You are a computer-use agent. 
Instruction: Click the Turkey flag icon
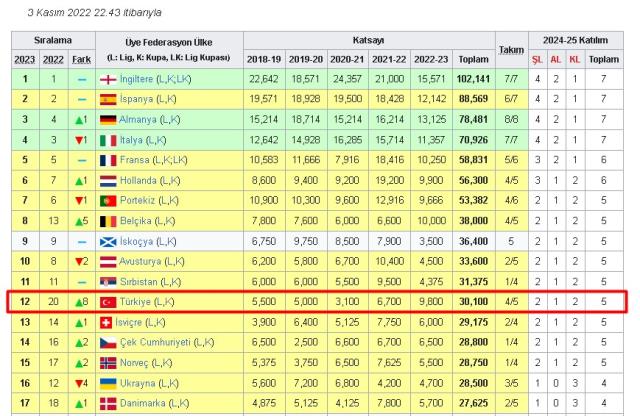tap(108, 302)
